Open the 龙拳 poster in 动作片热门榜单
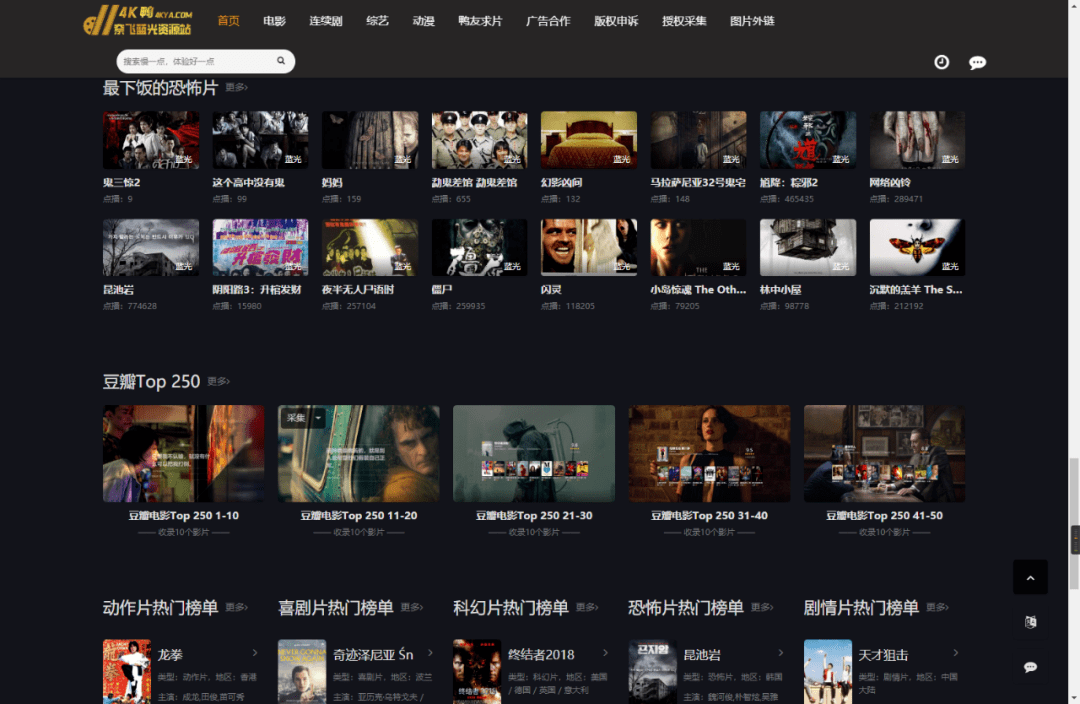Image resolution: width=1080 pixels, height=704 pixels. (x=127, y=672)
